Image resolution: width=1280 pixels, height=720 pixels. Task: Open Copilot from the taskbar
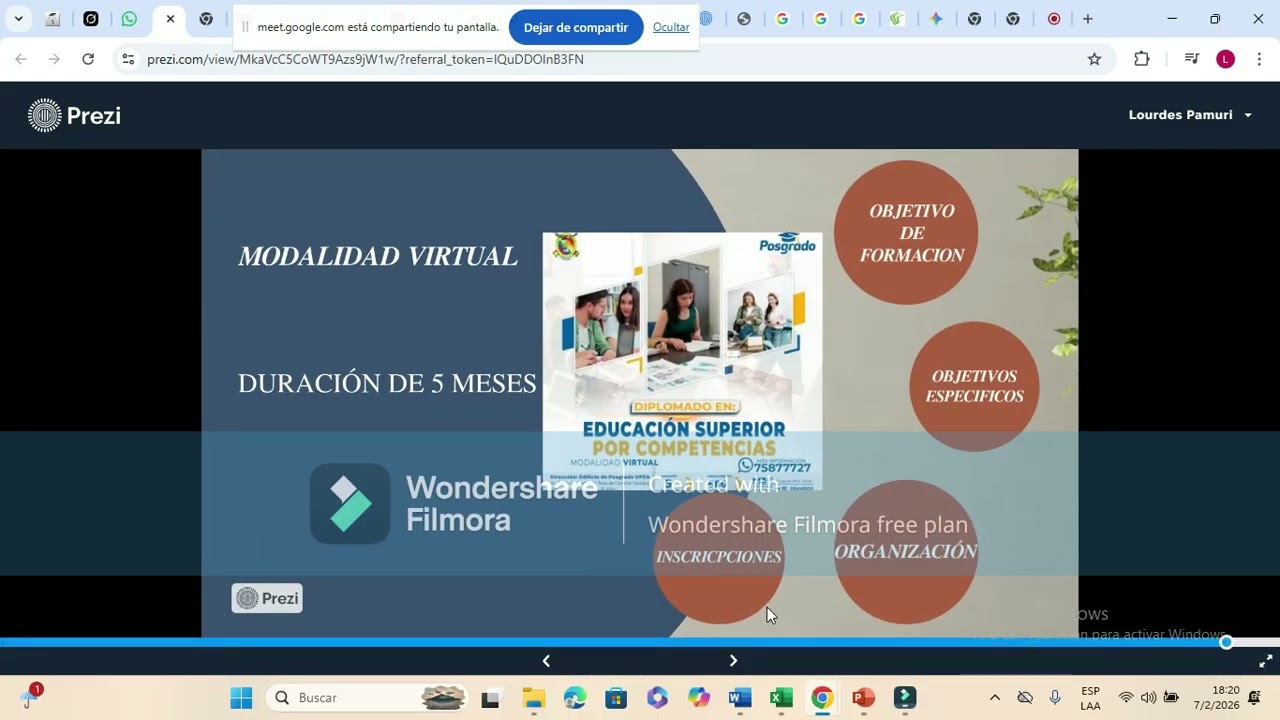click(699, 698)
